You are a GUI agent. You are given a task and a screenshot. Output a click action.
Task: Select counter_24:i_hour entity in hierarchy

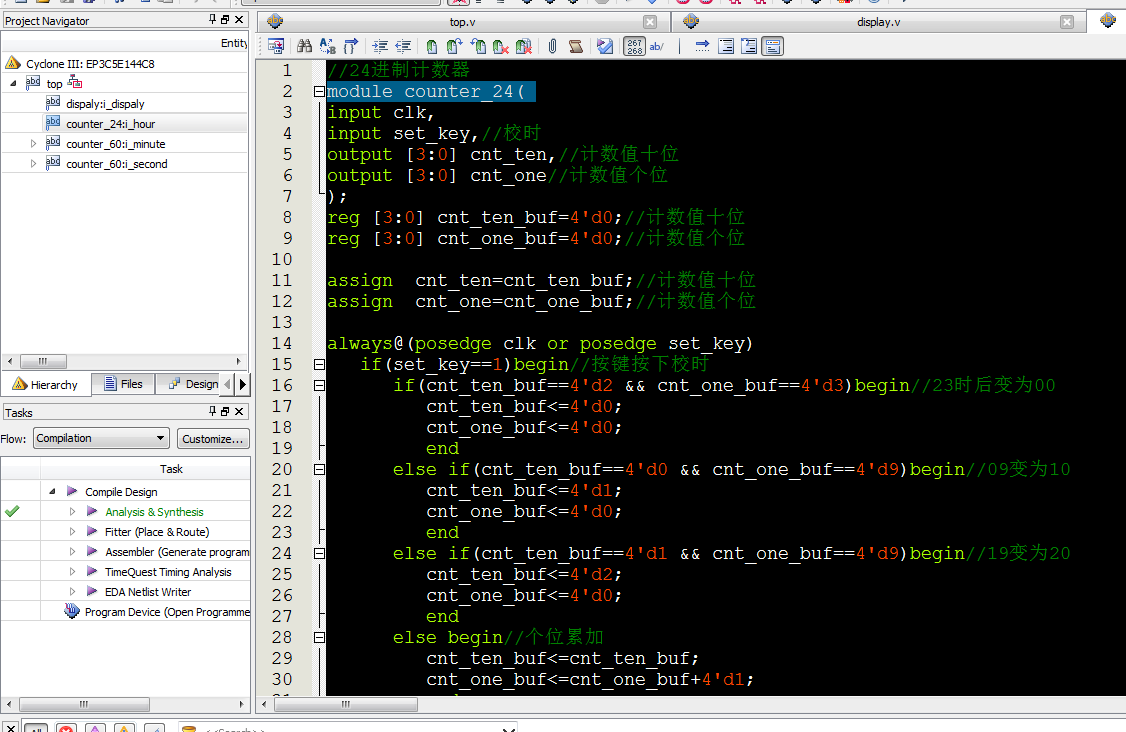pos(111,124)
